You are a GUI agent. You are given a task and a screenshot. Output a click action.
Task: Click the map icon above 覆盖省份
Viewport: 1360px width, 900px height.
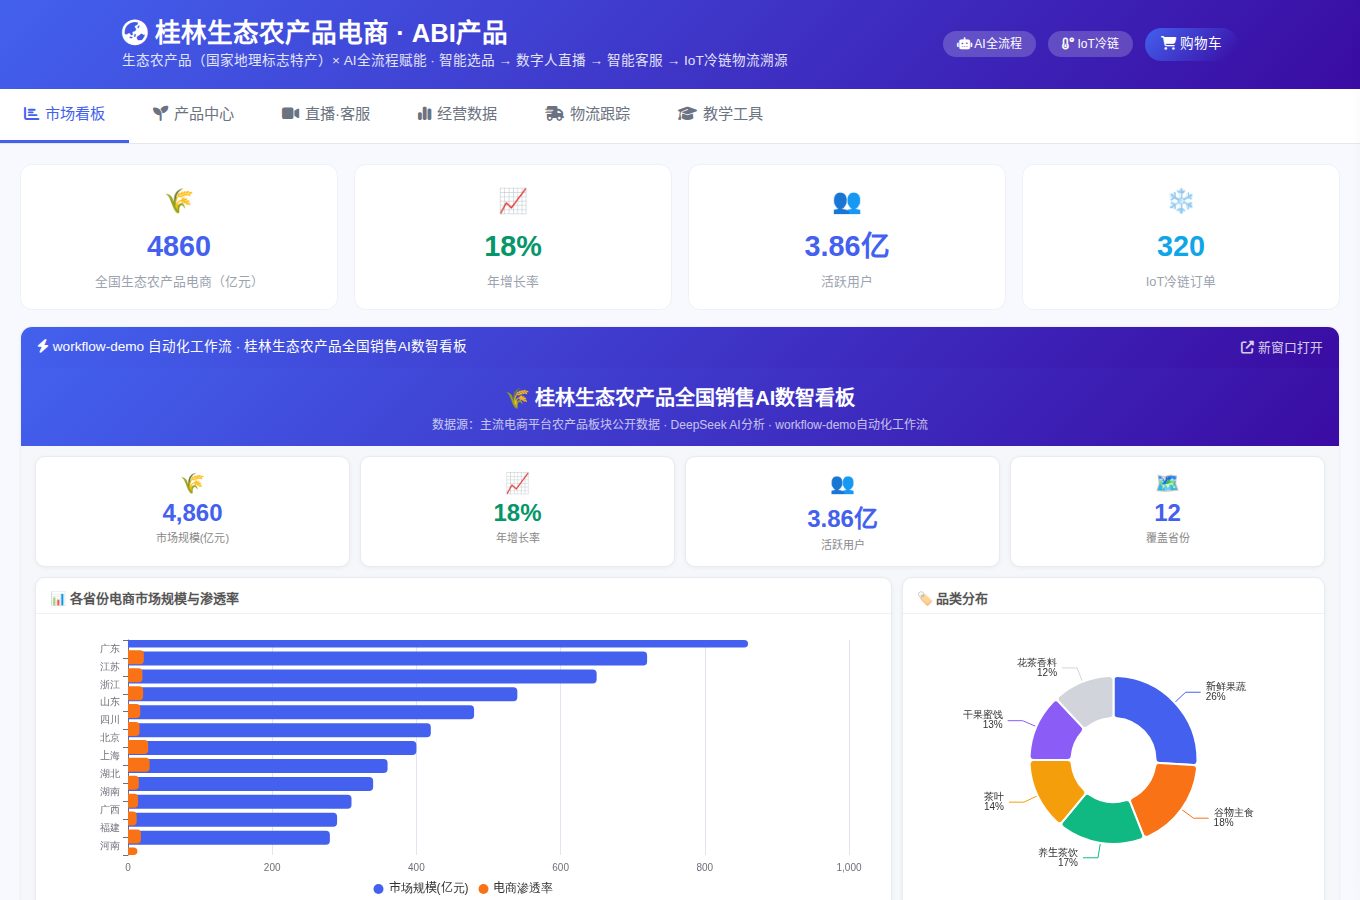(x=1167, y=483)
